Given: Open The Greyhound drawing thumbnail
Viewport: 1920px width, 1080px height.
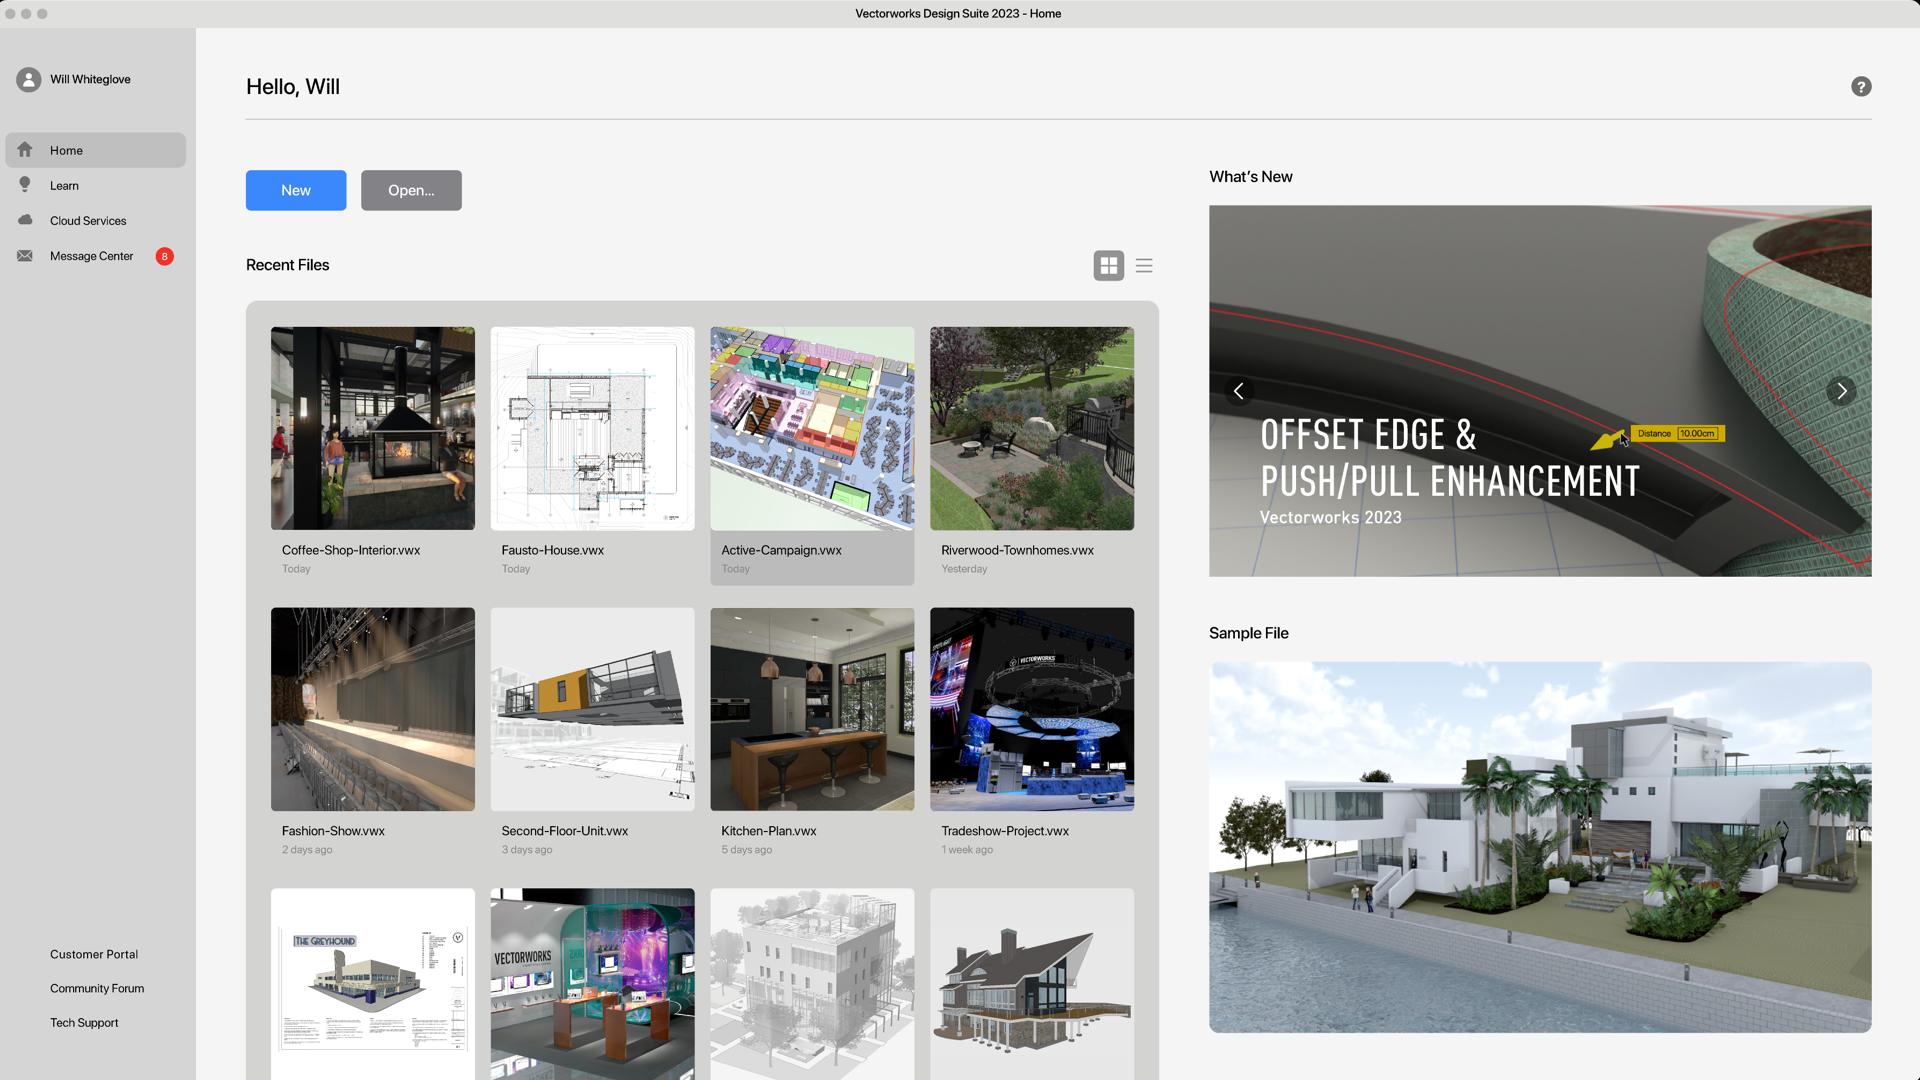Looking at the screenshot, I should 373,984.
